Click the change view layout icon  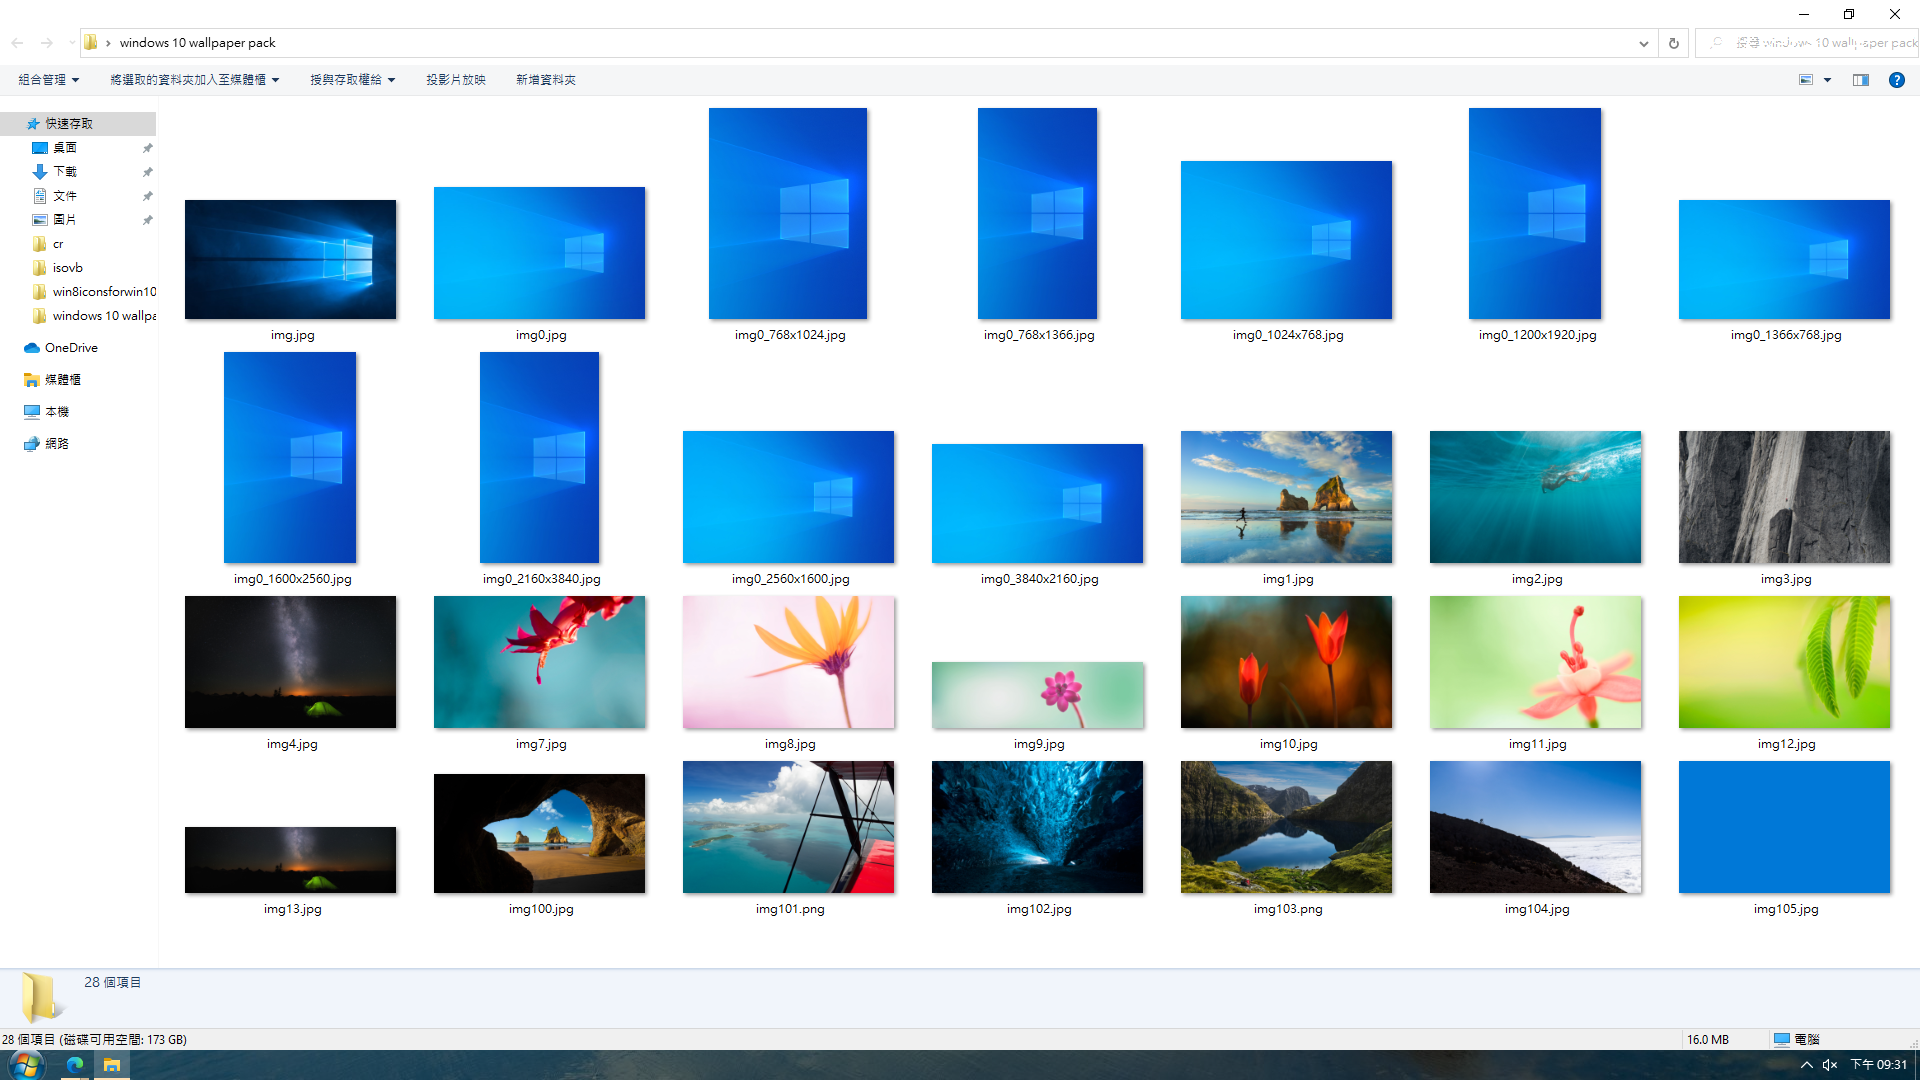(1806, 80)
